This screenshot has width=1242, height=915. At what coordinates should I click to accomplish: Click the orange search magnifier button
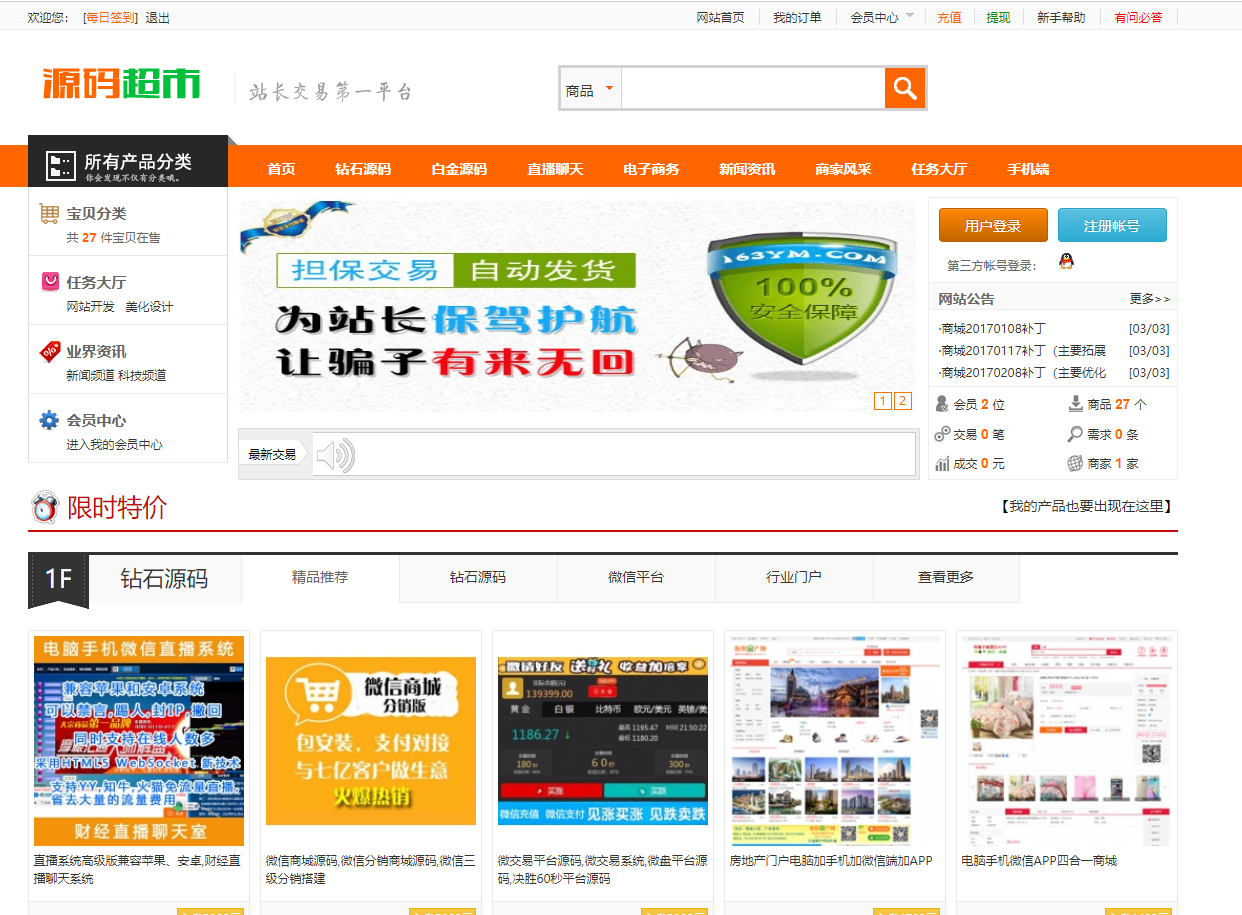tap(905, 88)
